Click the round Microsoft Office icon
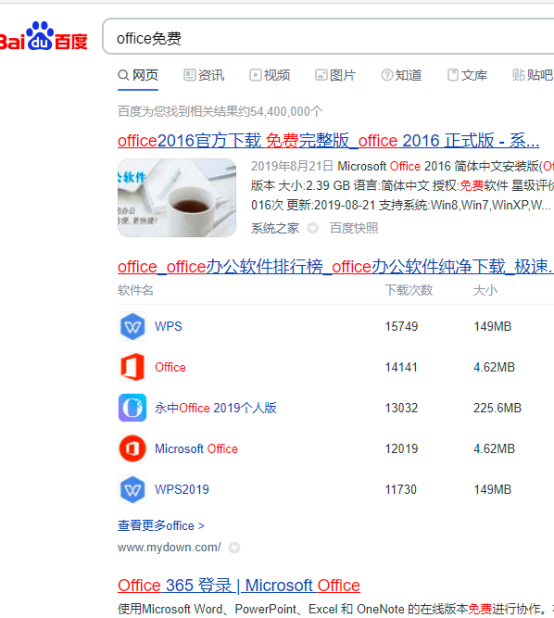The height and width of the screenshot is (618, 554). pos(132,449)
